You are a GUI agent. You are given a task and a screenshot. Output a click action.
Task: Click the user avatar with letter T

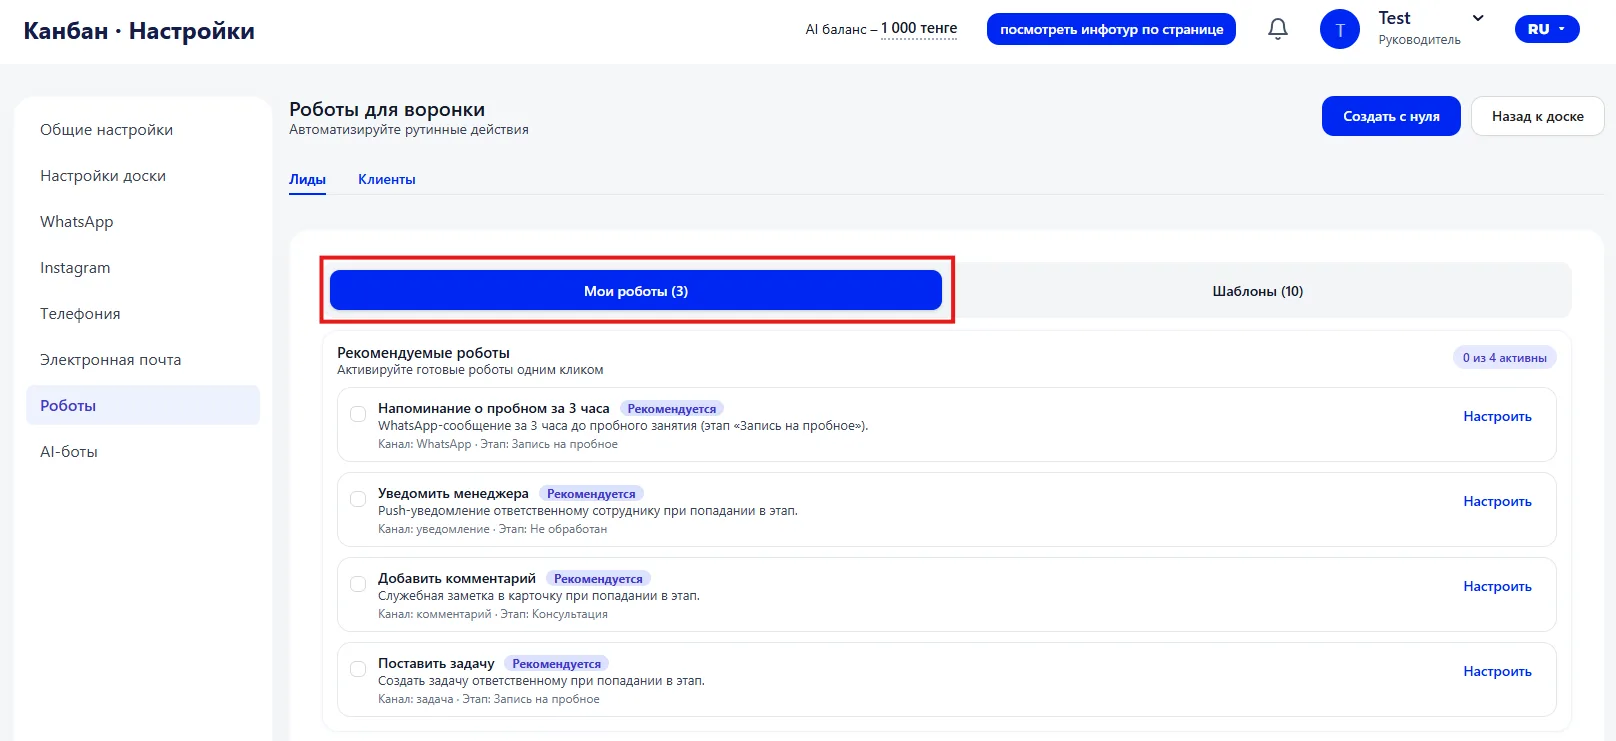[1340, 29]
